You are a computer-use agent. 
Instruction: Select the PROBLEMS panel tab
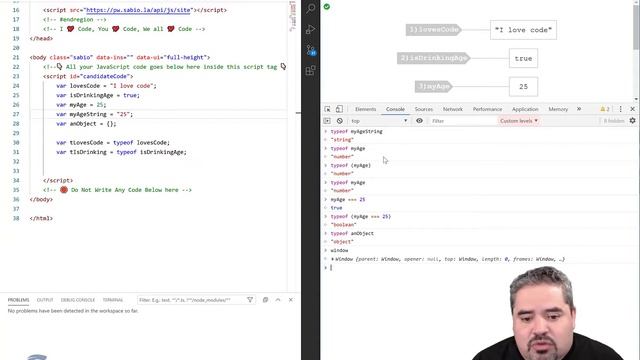click(18, 300)
